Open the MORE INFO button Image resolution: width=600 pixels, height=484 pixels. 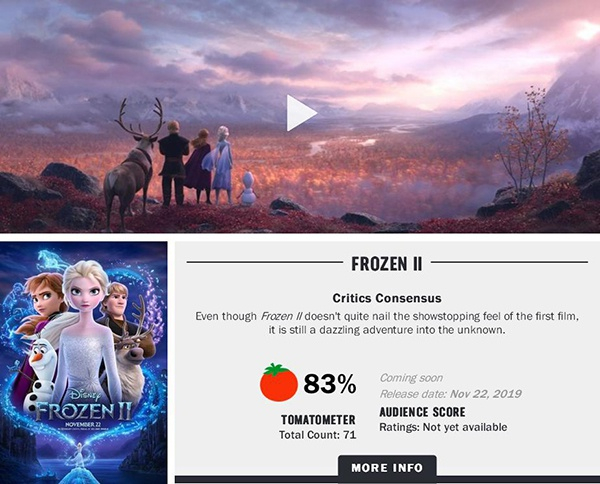point(387,468)
